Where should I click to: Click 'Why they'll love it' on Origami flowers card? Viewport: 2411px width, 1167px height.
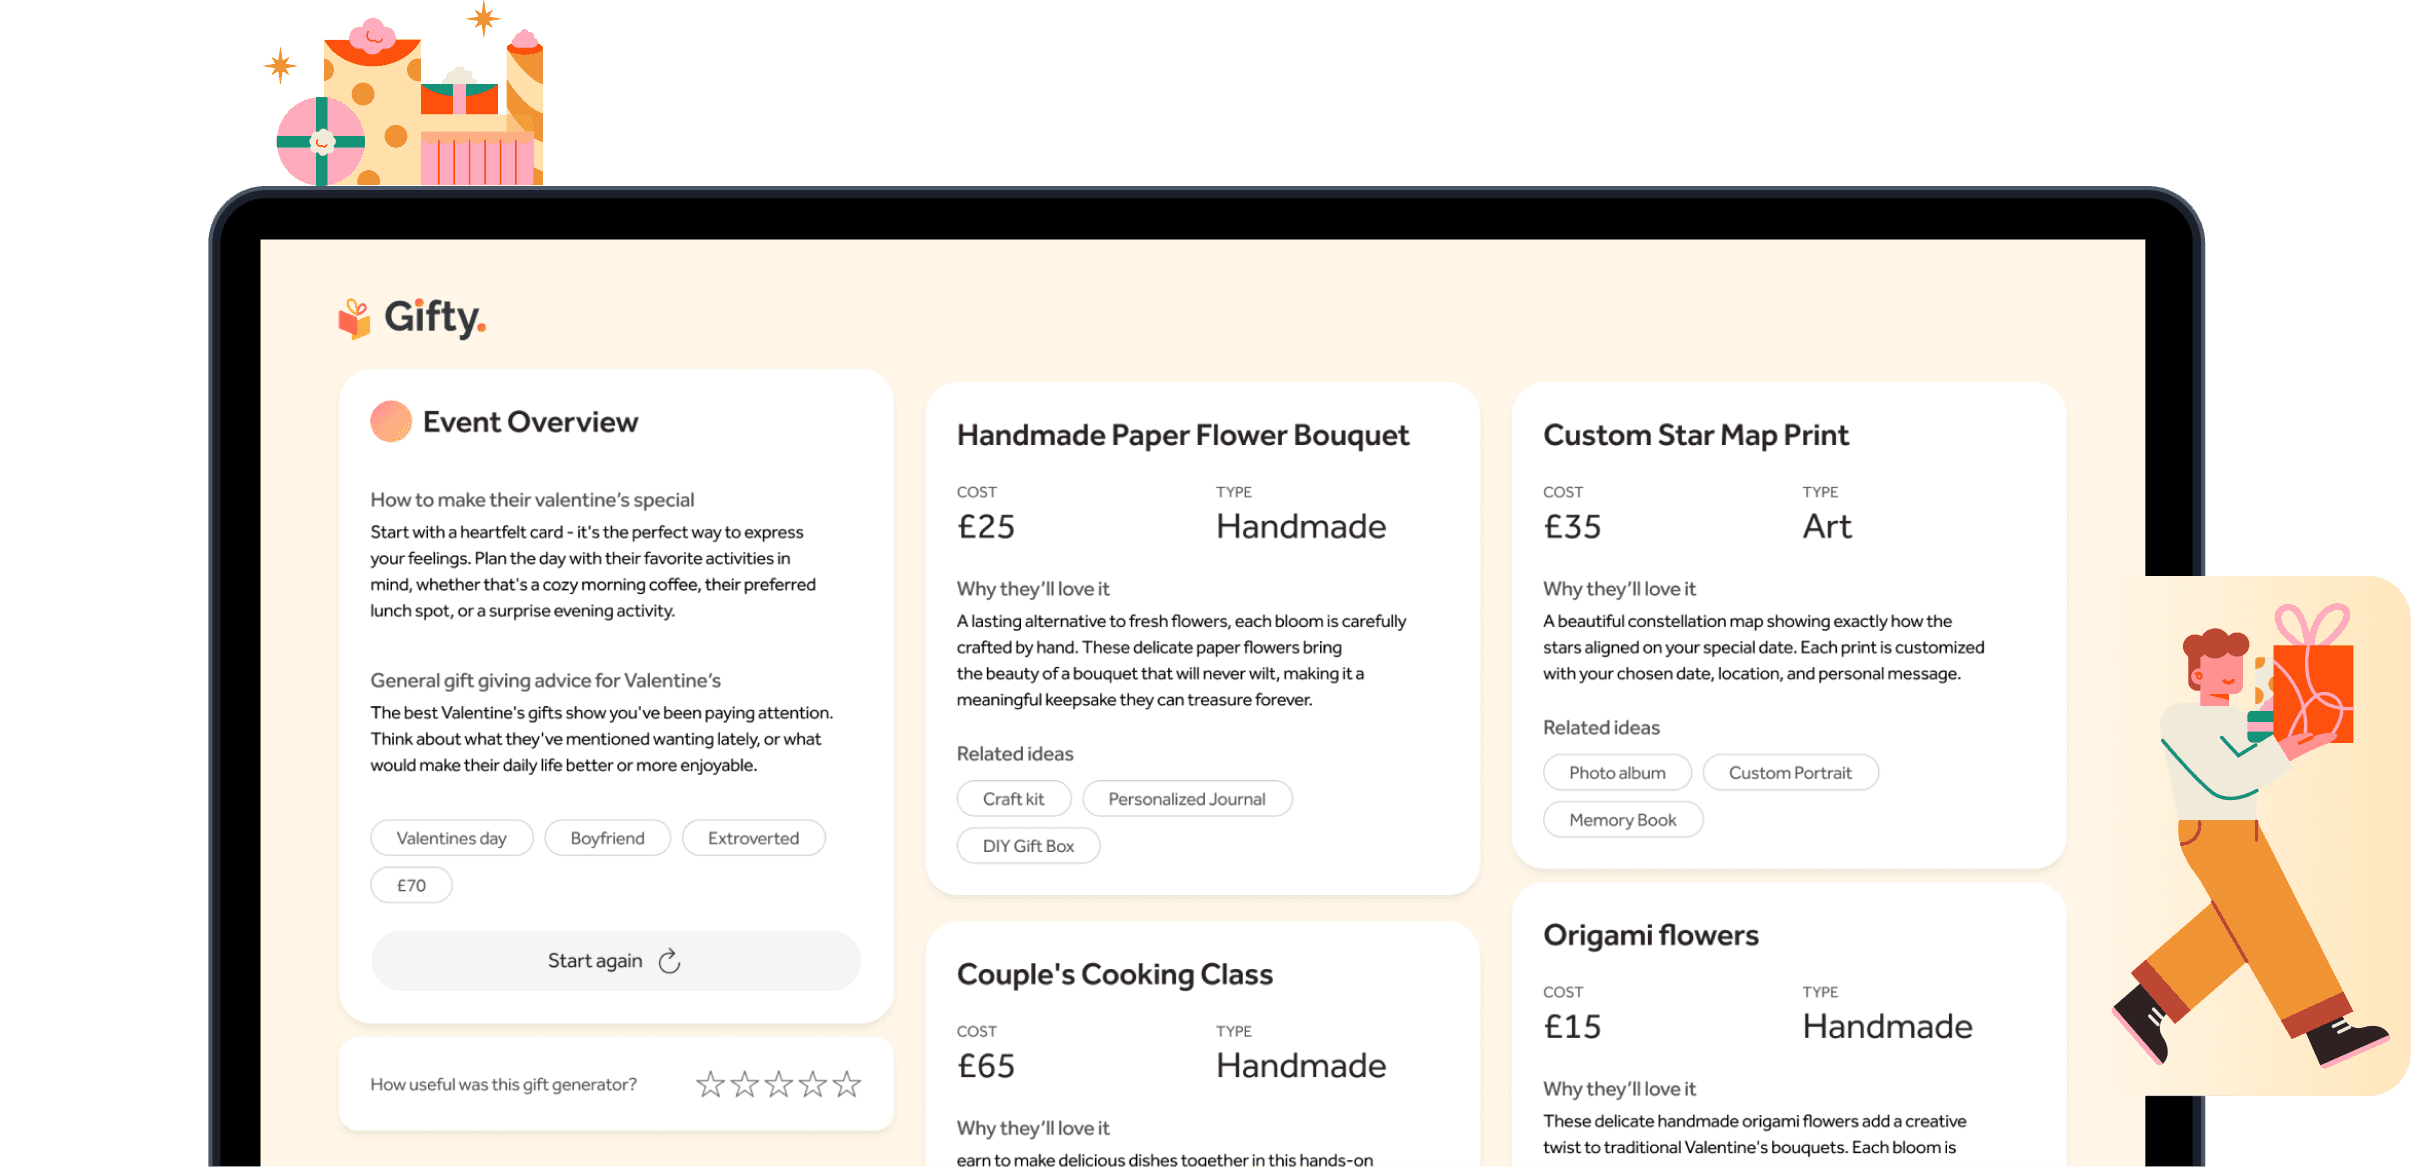pos(1619,1089)
